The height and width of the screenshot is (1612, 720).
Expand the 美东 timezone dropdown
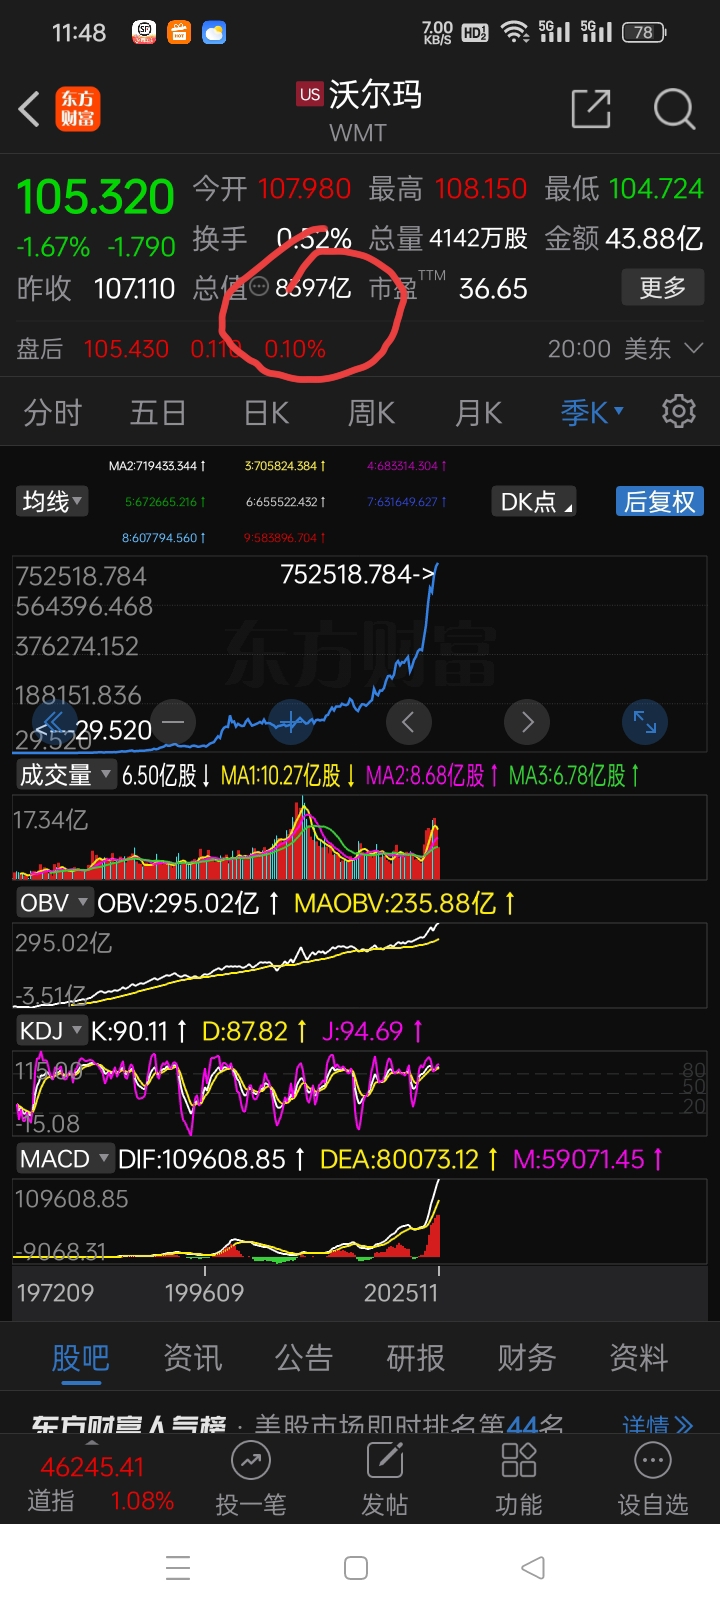664,348
